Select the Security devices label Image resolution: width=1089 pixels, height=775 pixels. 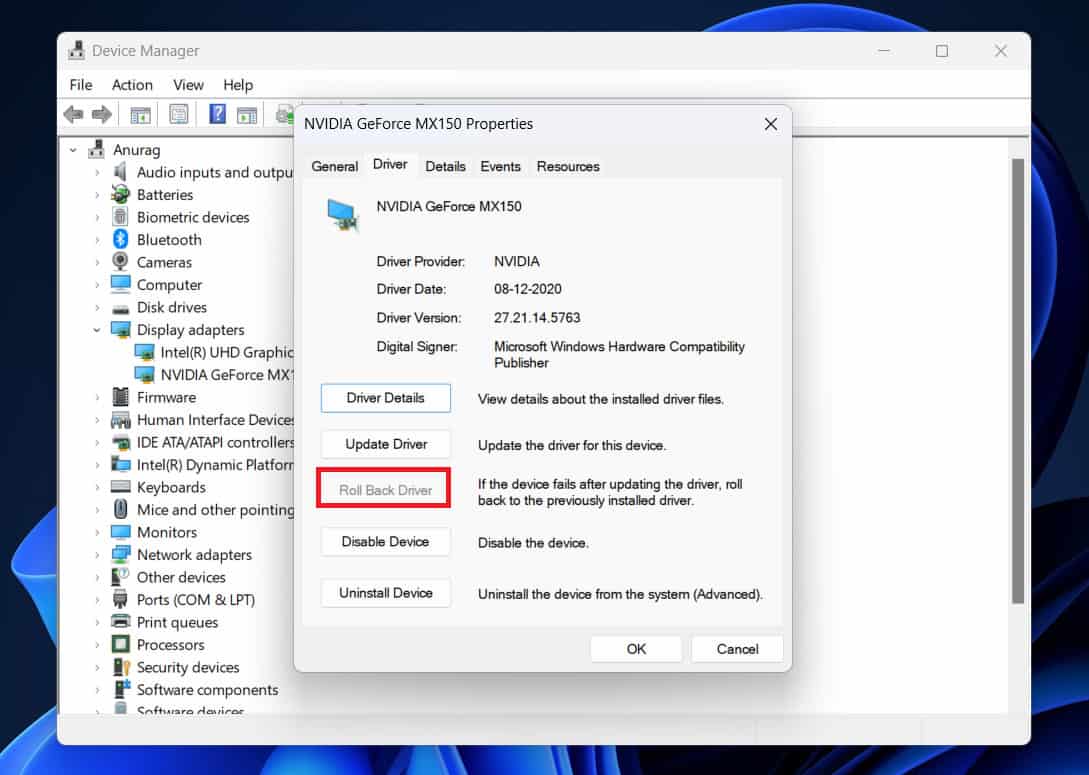pyautogui.click(x=188, y=667)
